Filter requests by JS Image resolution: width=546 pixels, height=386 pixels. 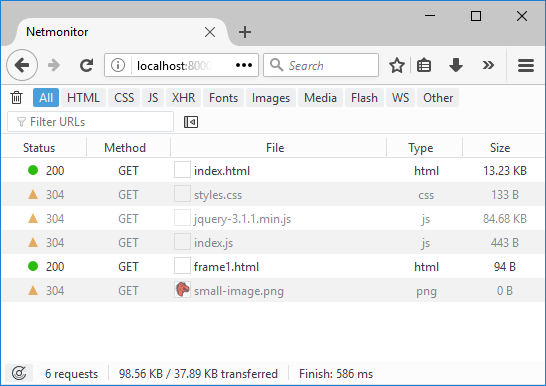click(153, 97)
